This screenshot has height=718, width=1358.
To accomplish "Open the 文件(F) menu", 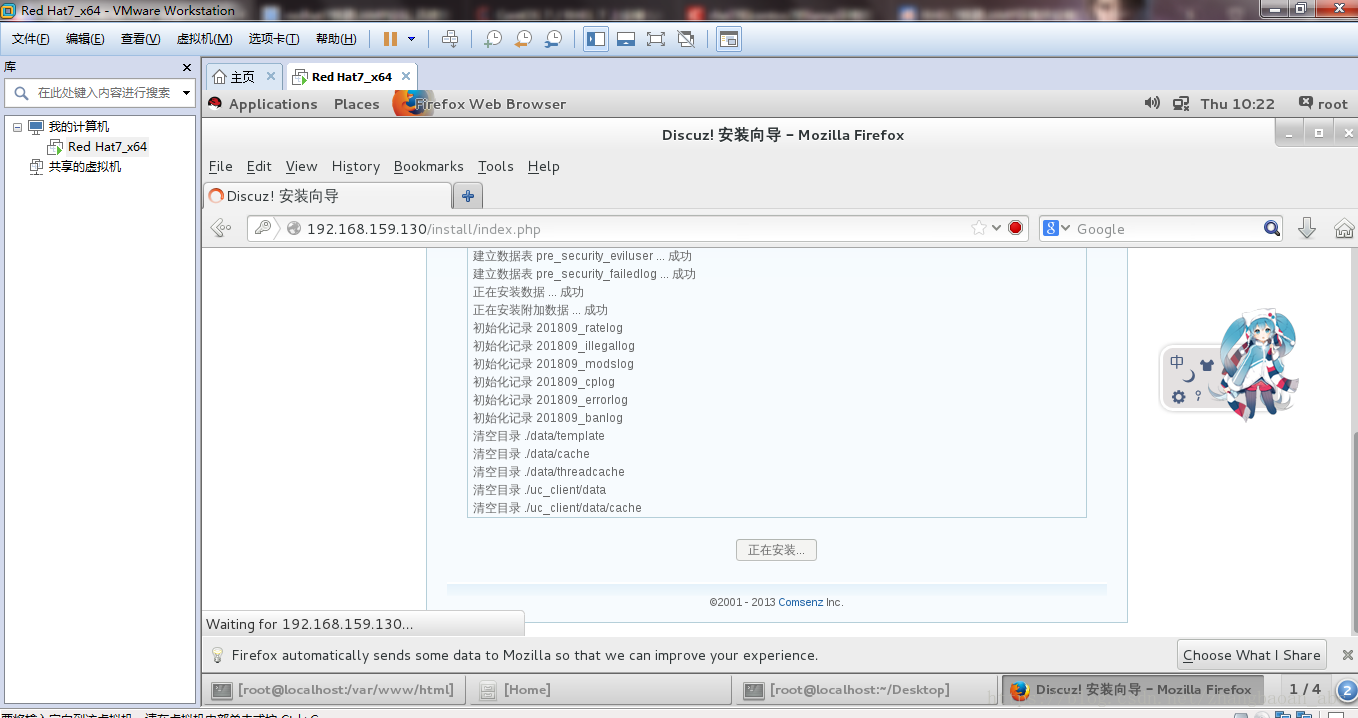I will click(31, 39).
